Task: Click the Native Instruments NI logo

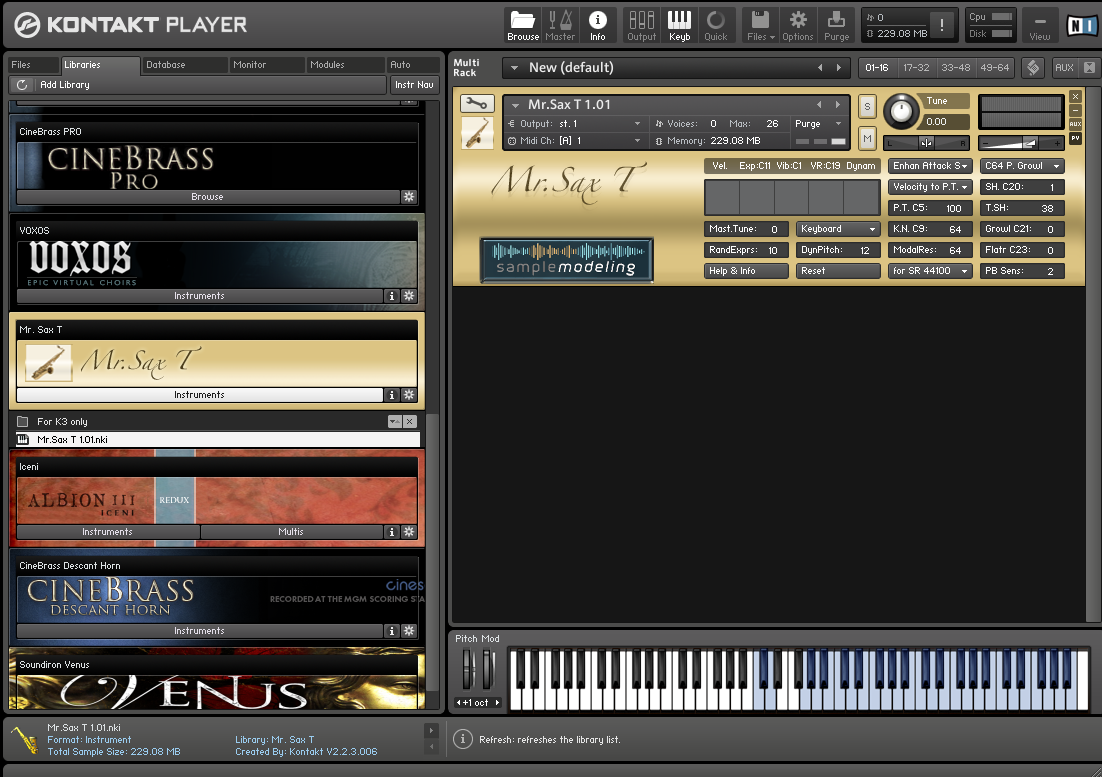Action: click(1080, 26)
